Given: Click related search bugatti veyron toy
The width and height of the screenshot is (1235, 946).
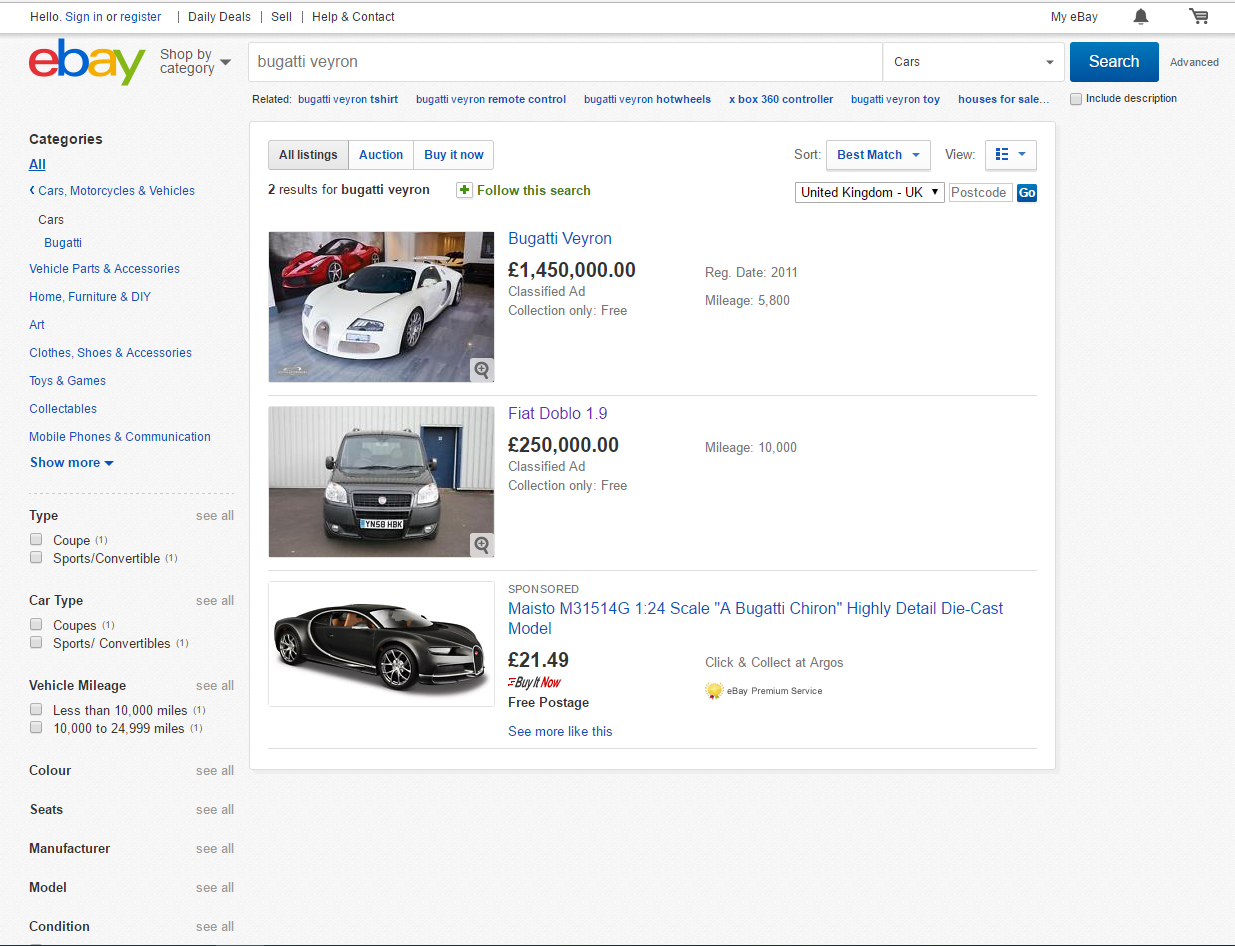Looking at the screenshot, I should coord(896,99).
